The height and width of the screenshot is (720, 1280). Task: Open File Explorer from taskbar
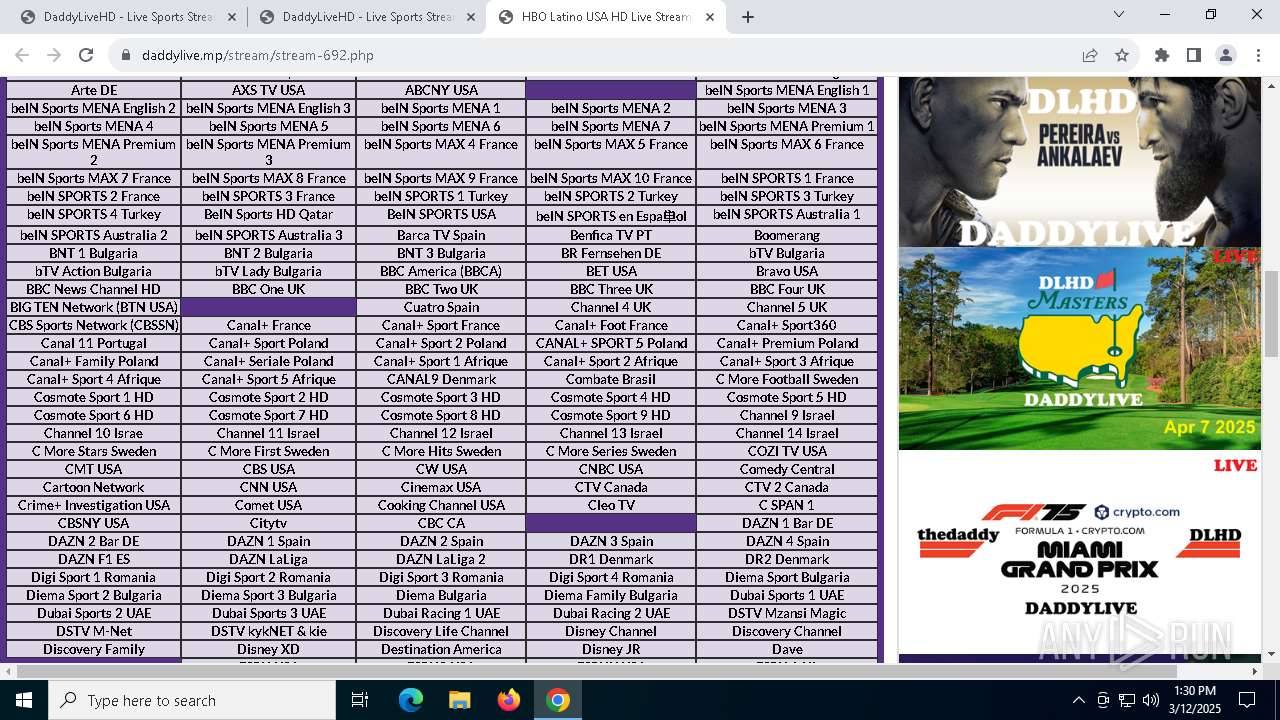pos(459,700)
